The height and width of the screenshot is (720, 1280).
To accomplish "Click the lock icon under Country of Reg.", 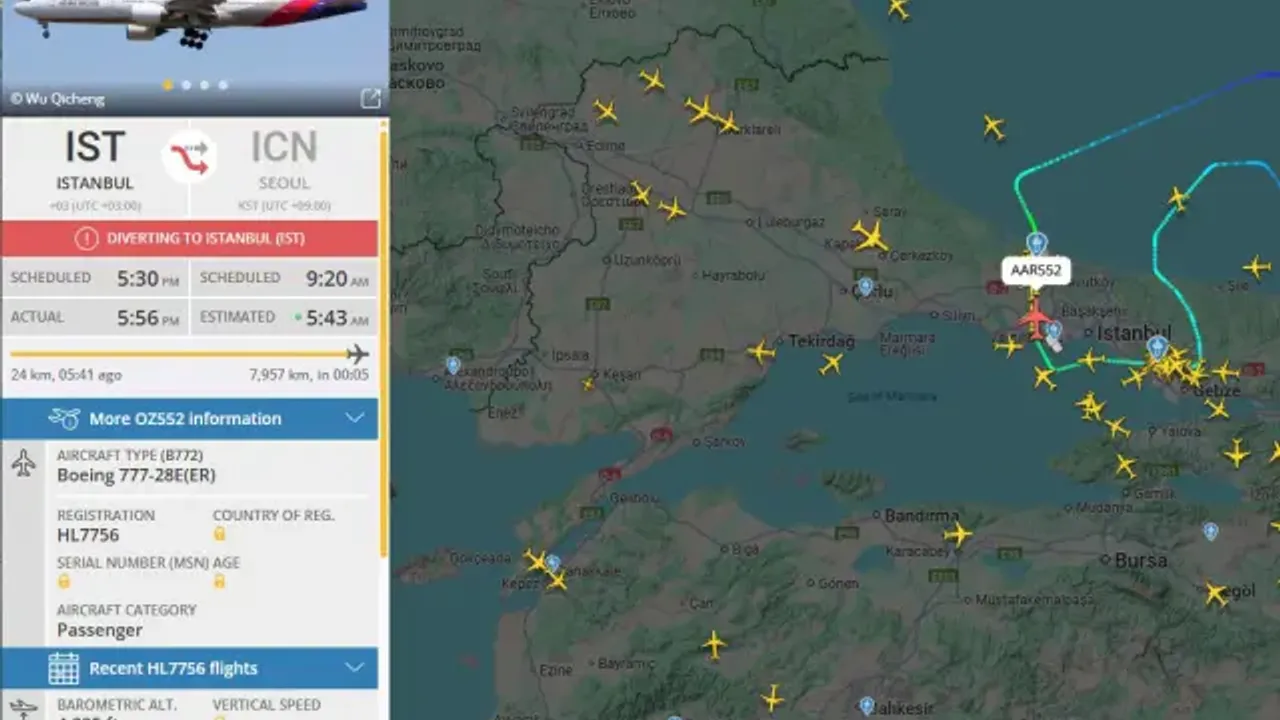I will pos(219,534).
